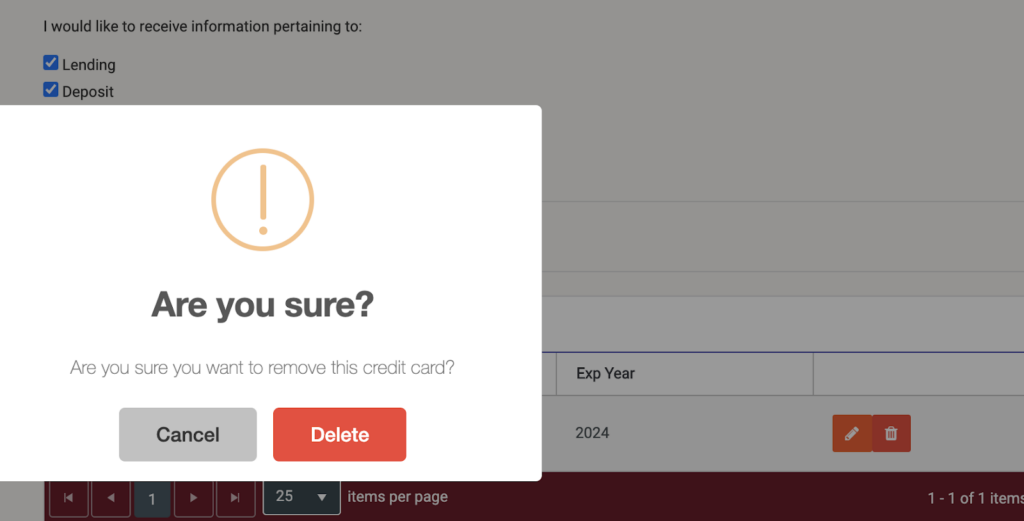Click the next page arrow icon

193,497
